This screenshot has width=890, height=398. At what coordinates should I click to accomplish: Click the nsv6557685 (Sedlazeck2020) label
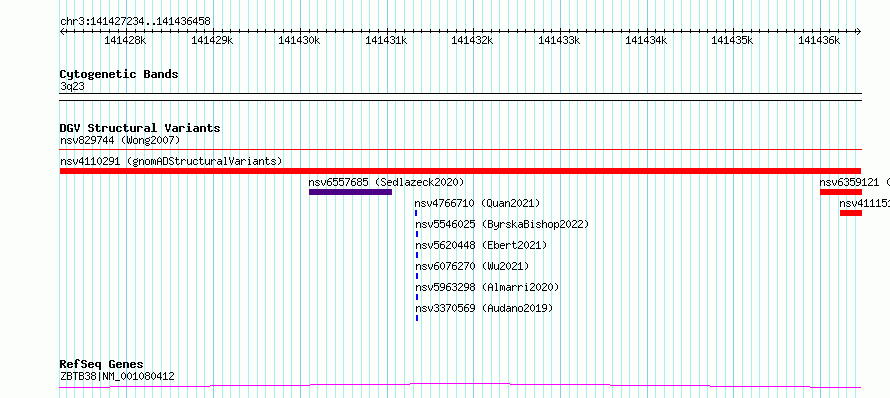pyautogui.click(x=387, y=182)
